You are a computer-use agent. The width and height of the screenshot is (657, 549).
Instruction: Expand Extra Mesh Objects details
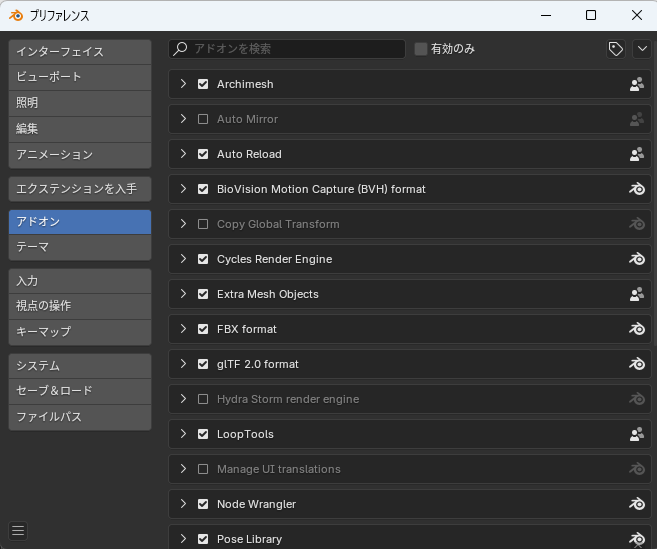click(183, 294)
